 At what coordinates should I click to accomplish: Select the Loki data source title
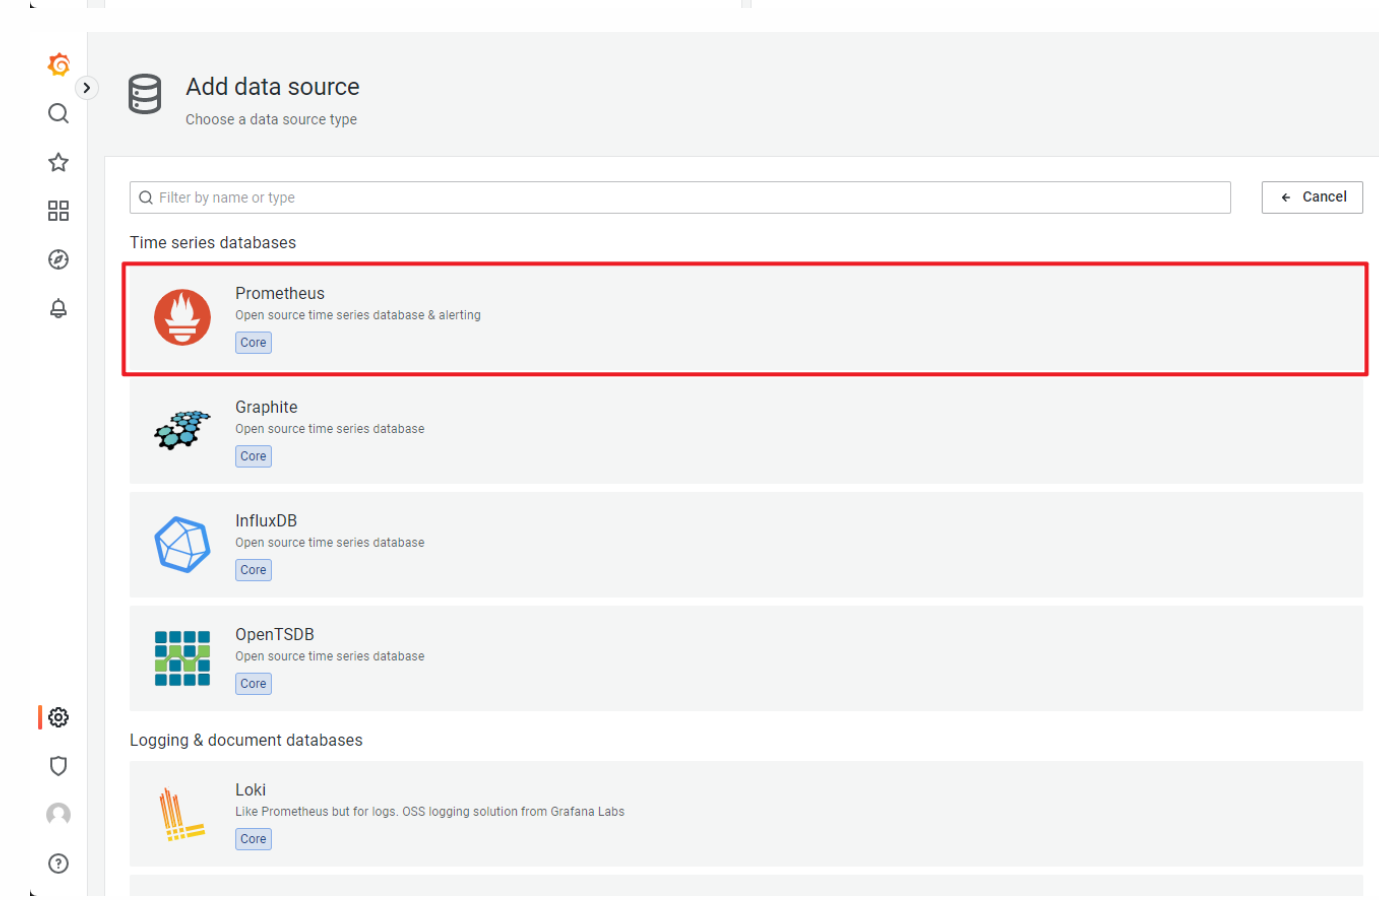click(x=251, y=790)
